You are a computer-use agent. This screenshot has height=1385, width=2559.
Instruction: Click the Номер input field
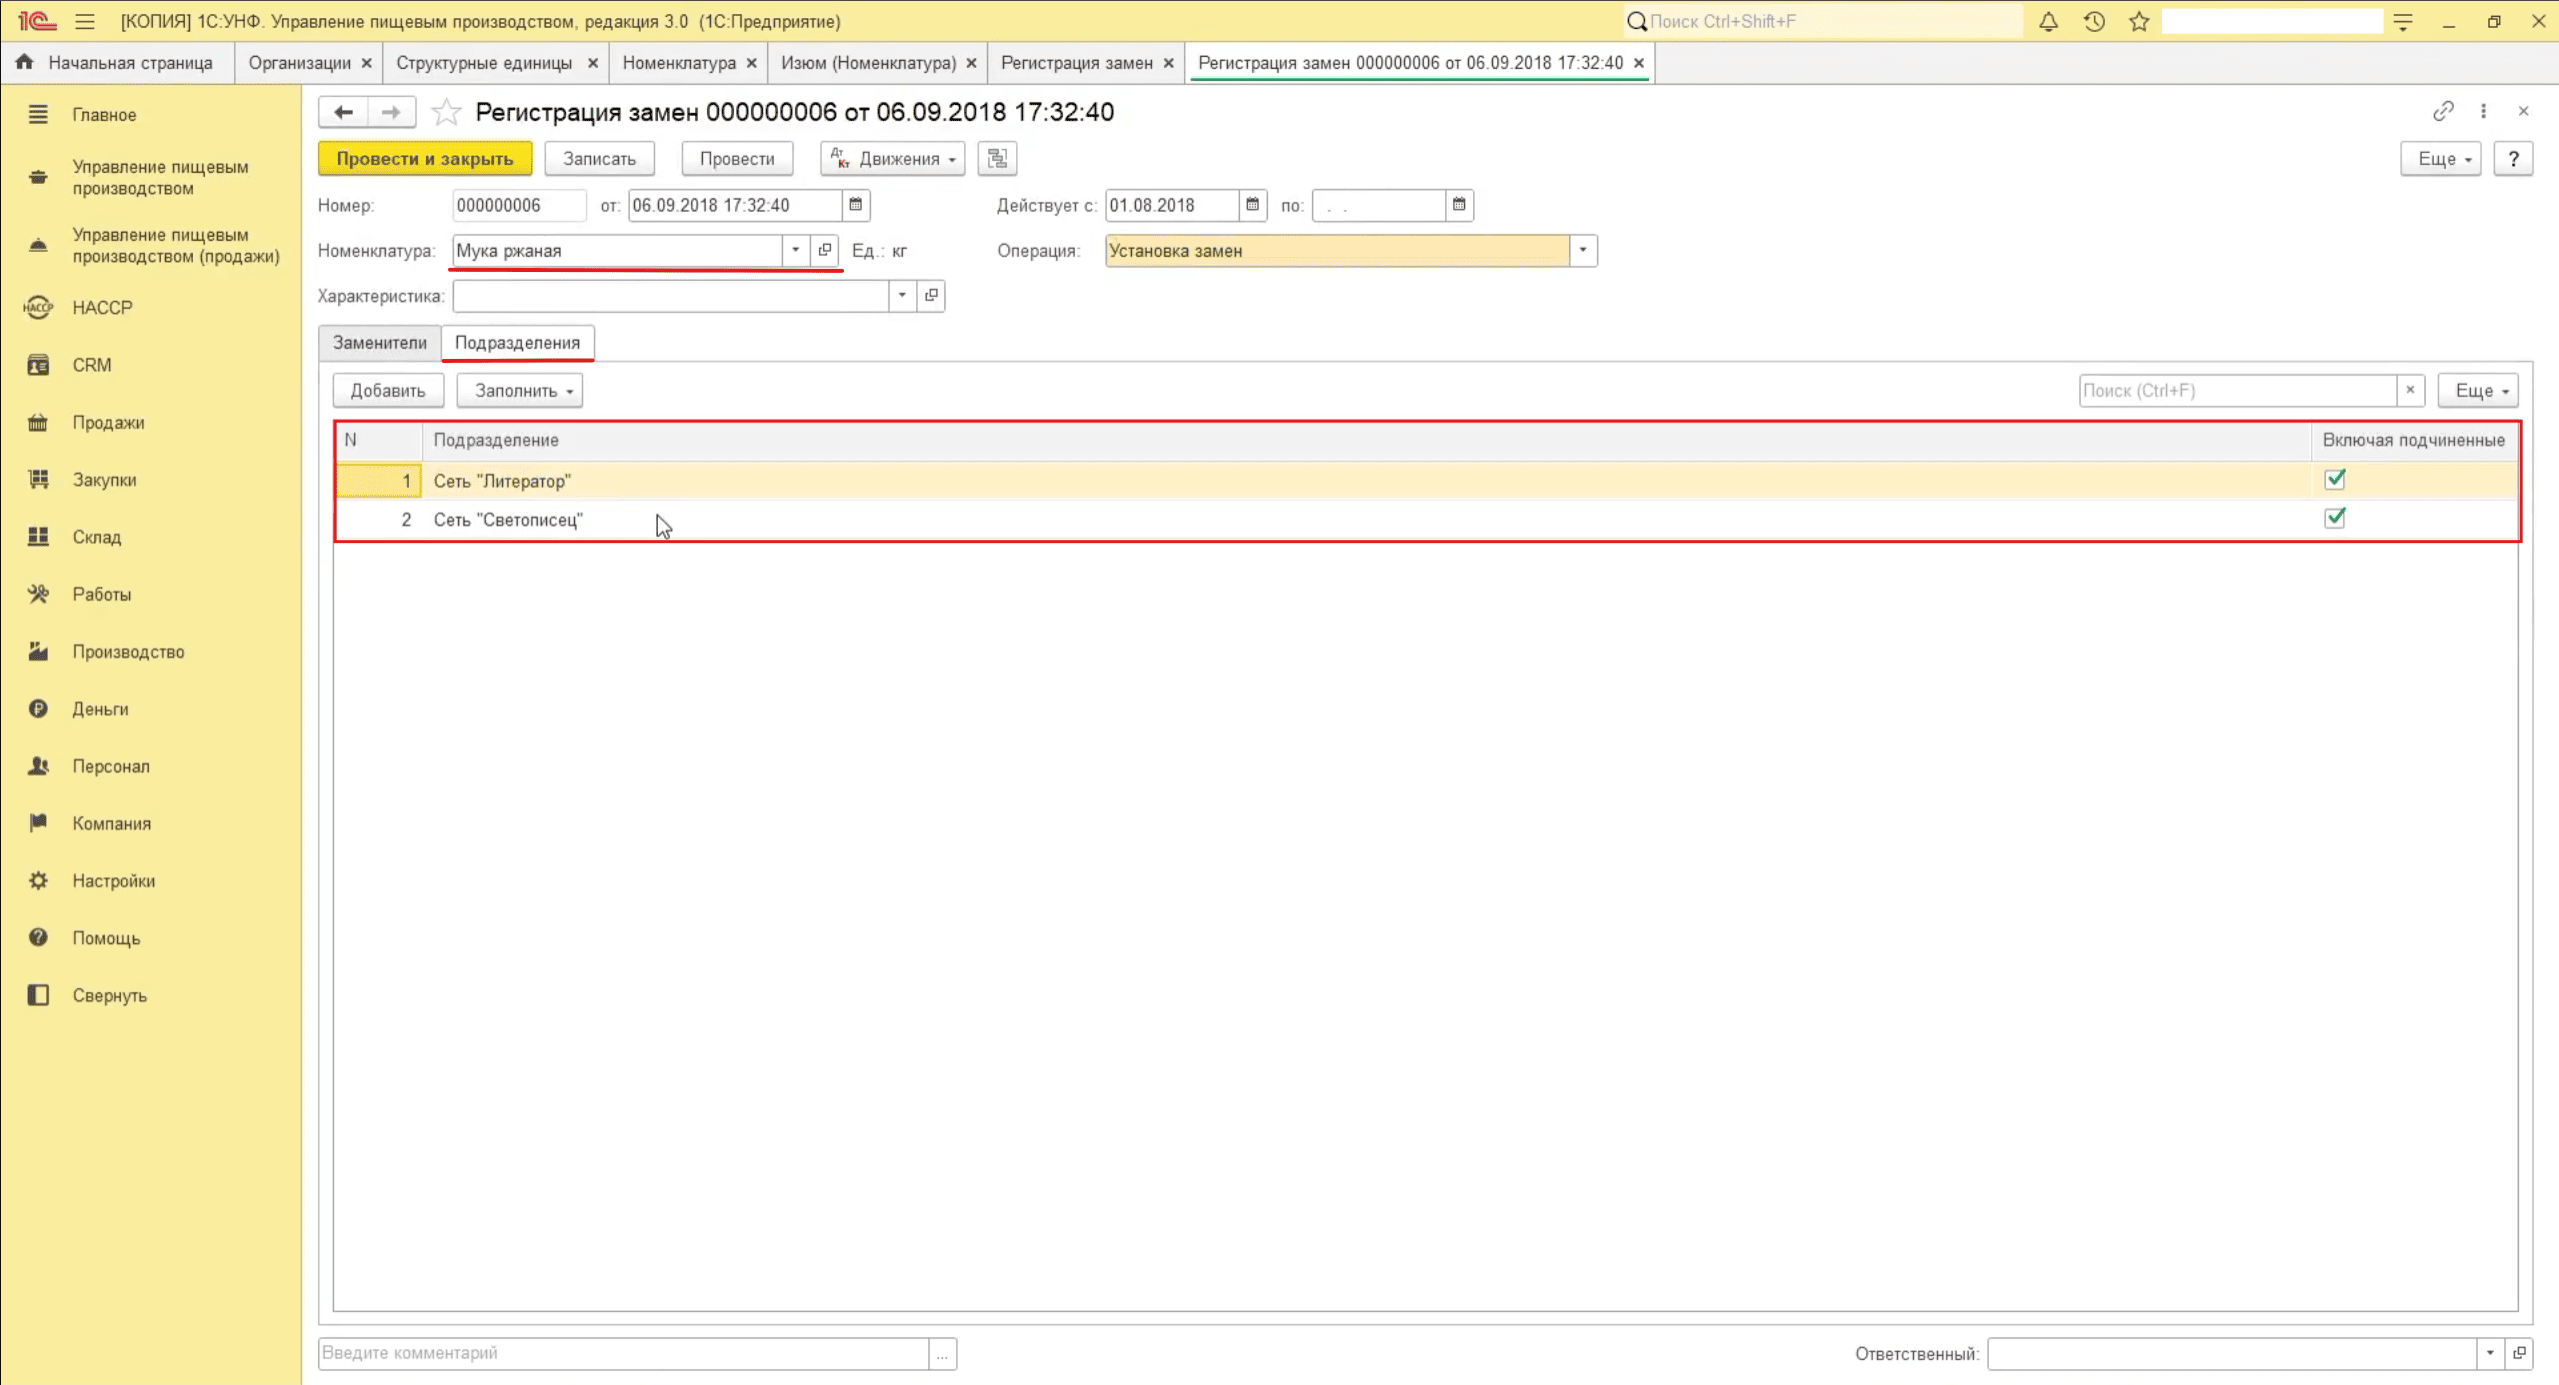519,205
